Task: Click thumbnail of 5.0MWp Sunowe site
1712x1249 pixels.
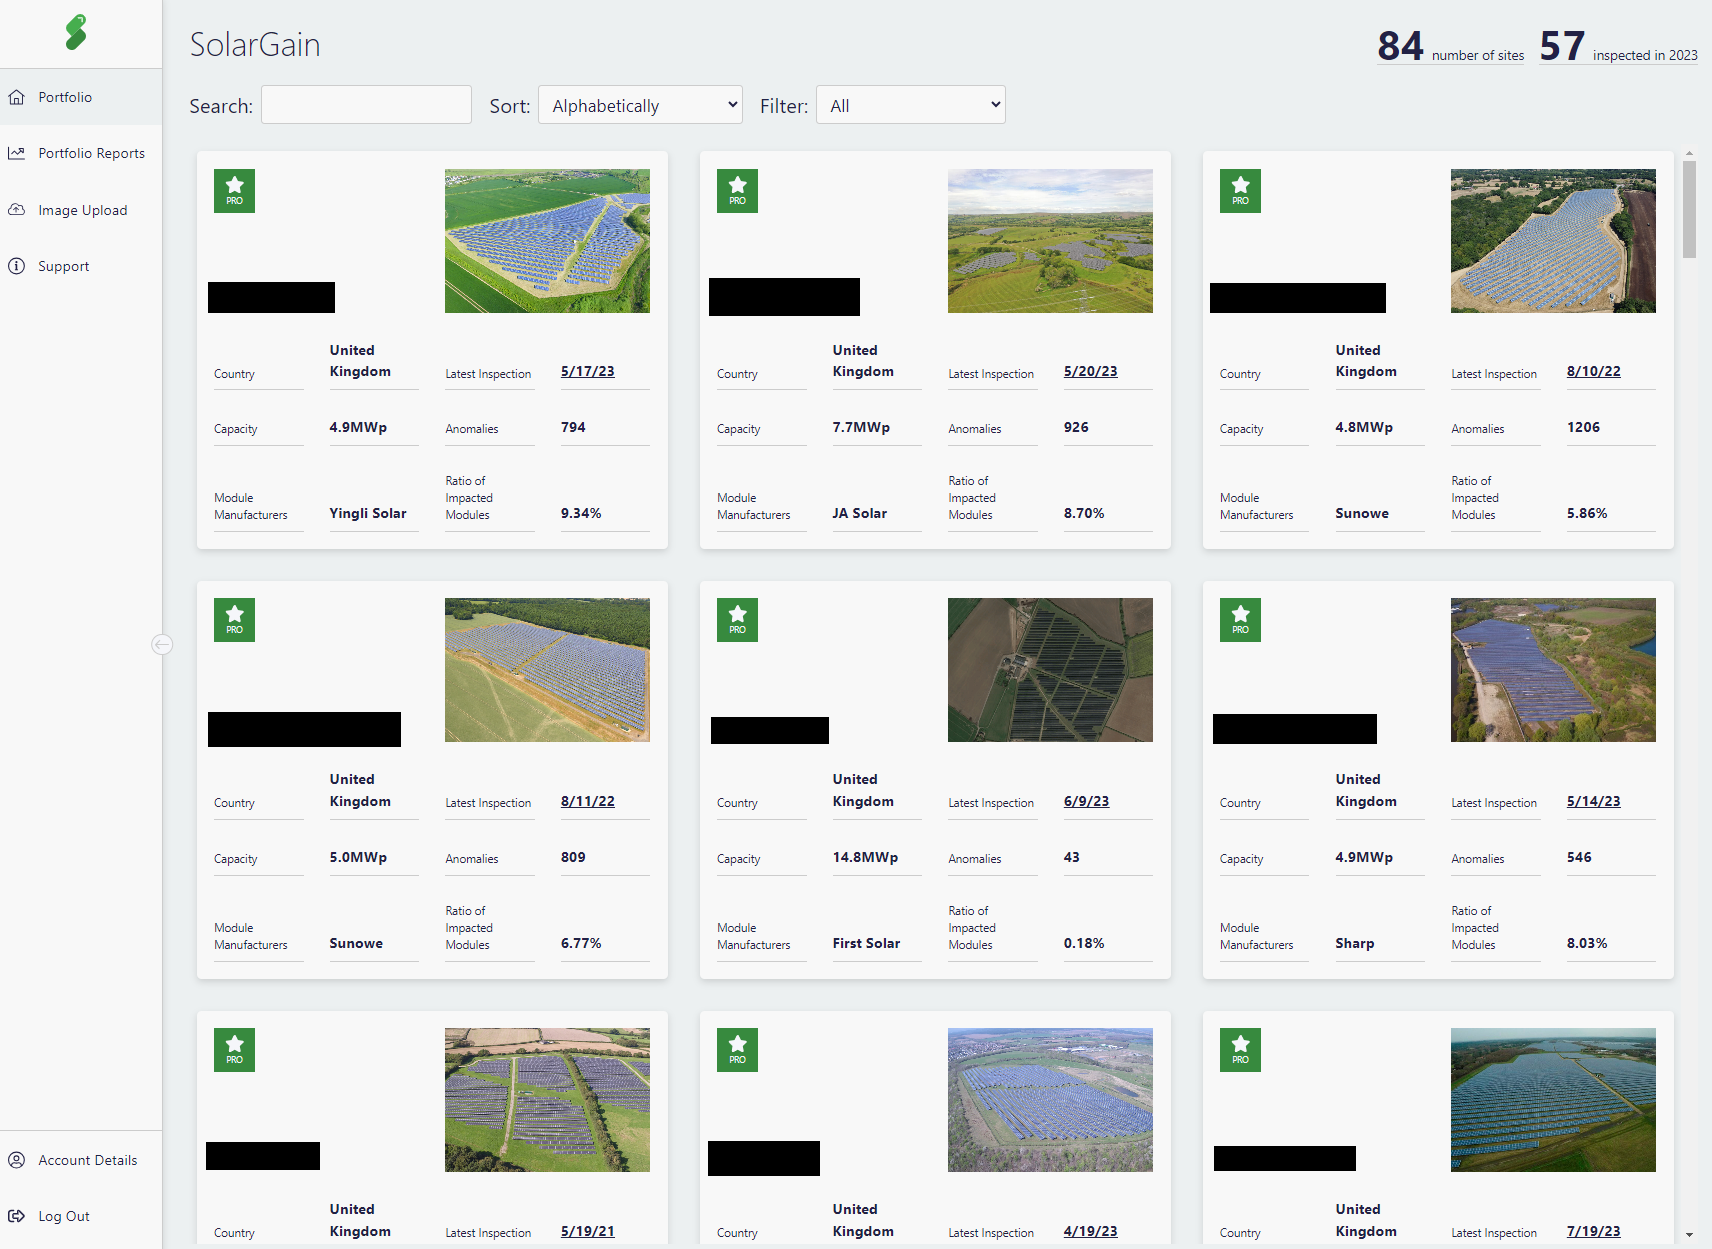Action: [x=547, y=670]
